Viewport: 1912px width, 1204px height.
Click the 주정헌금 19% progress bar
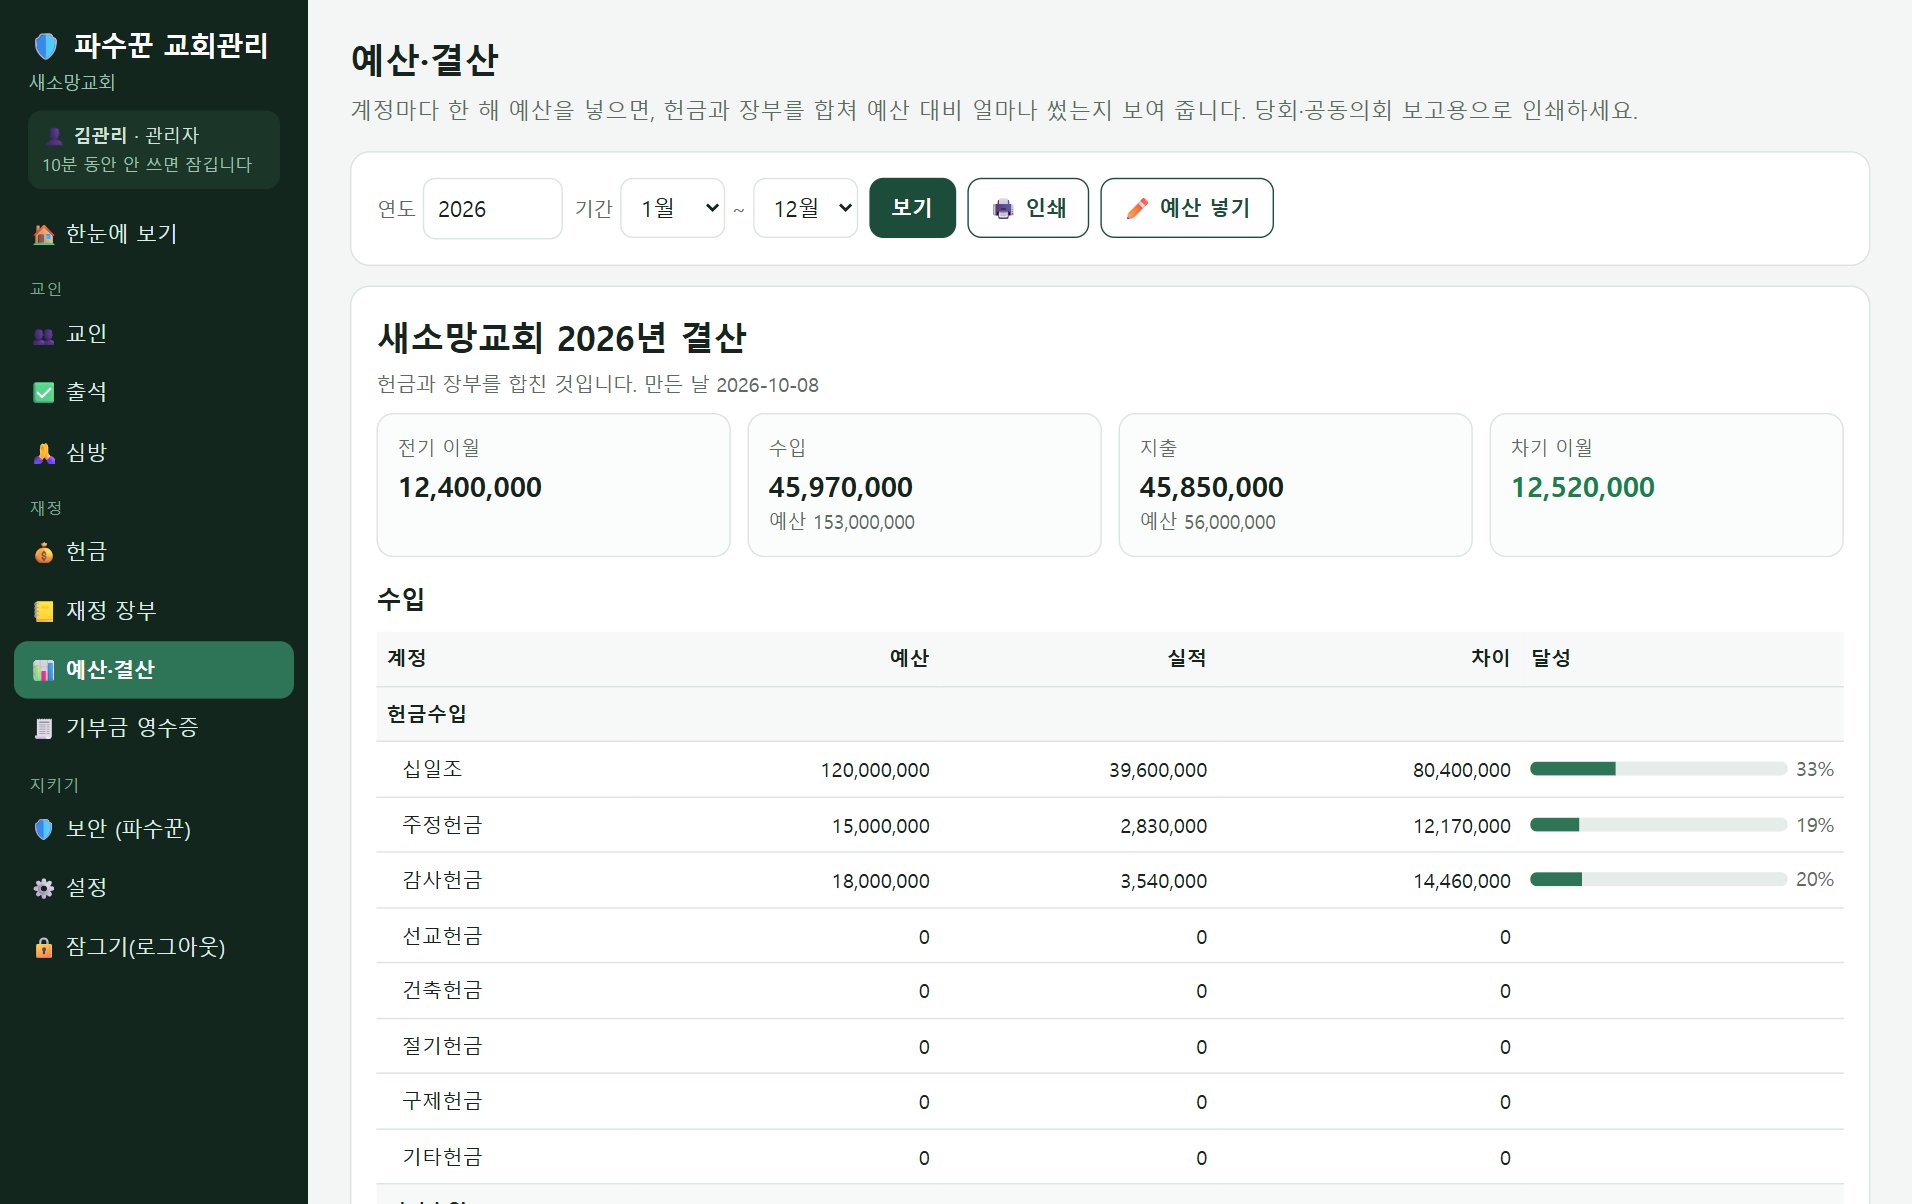[x=1658, y=825]
